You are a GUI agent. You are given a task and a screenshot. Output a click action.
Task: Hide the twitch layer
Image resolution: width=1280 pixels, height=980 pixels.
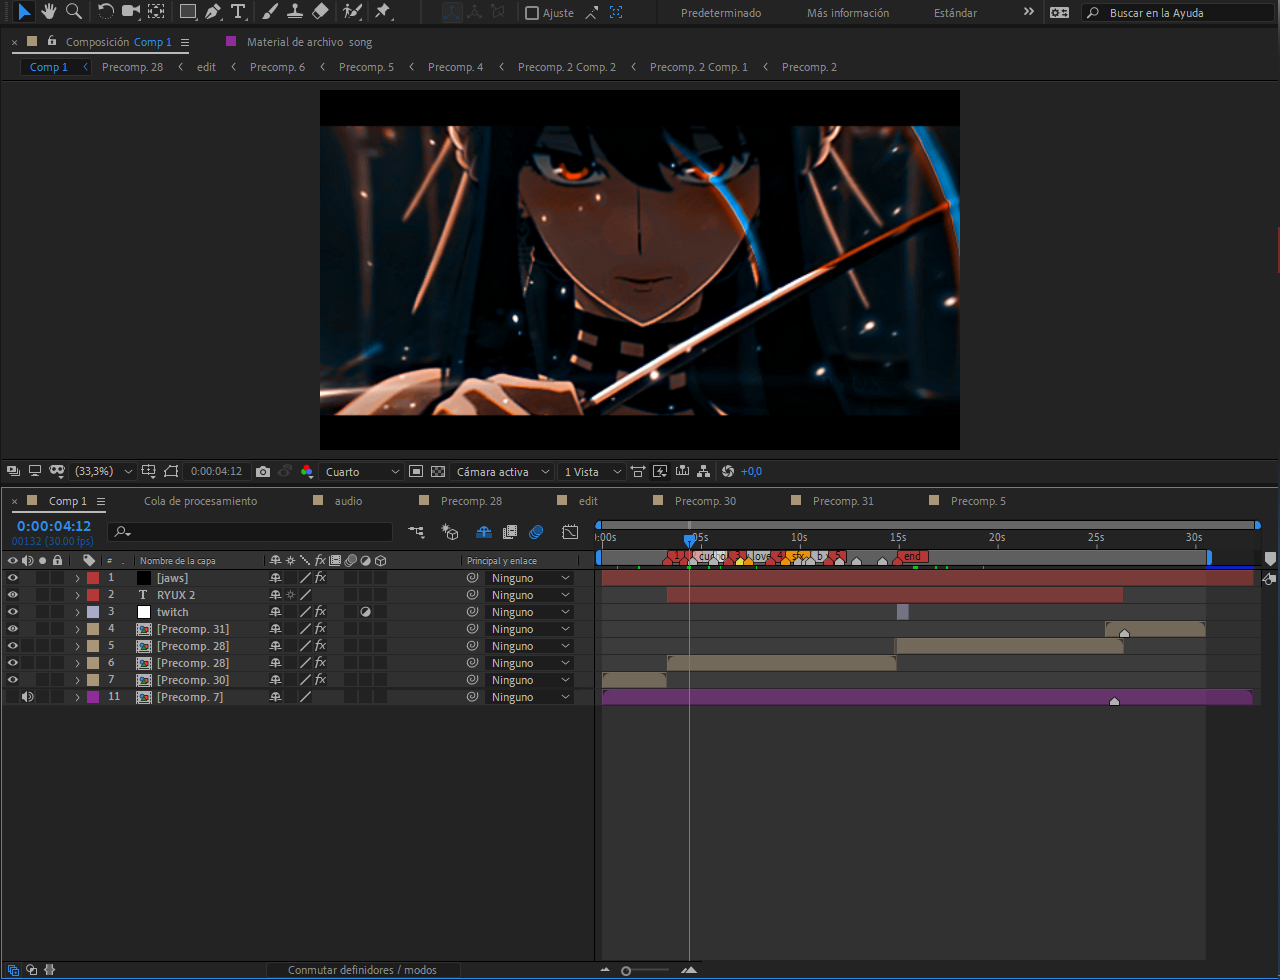[13, 612]
